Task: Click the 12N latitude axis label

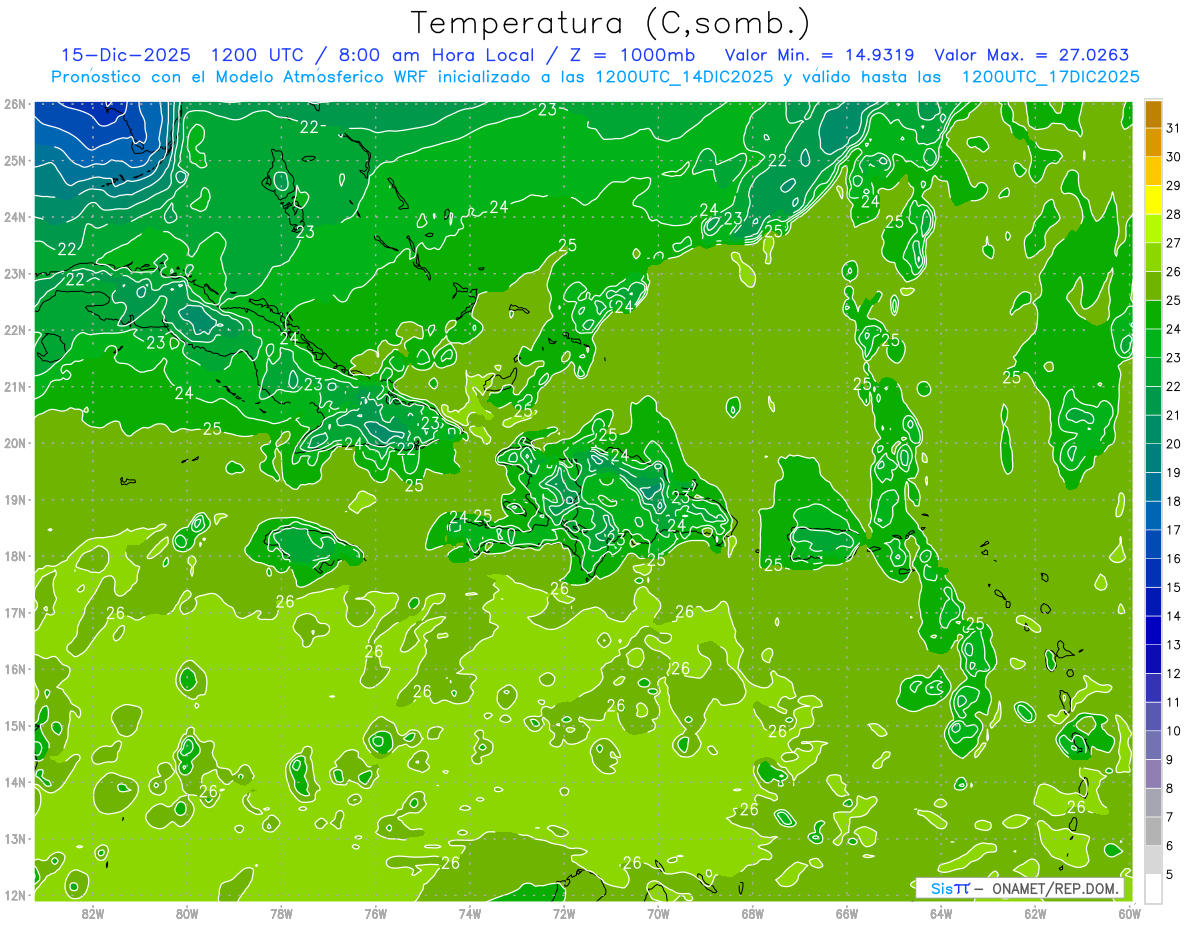Action: (x=15, y=895)
